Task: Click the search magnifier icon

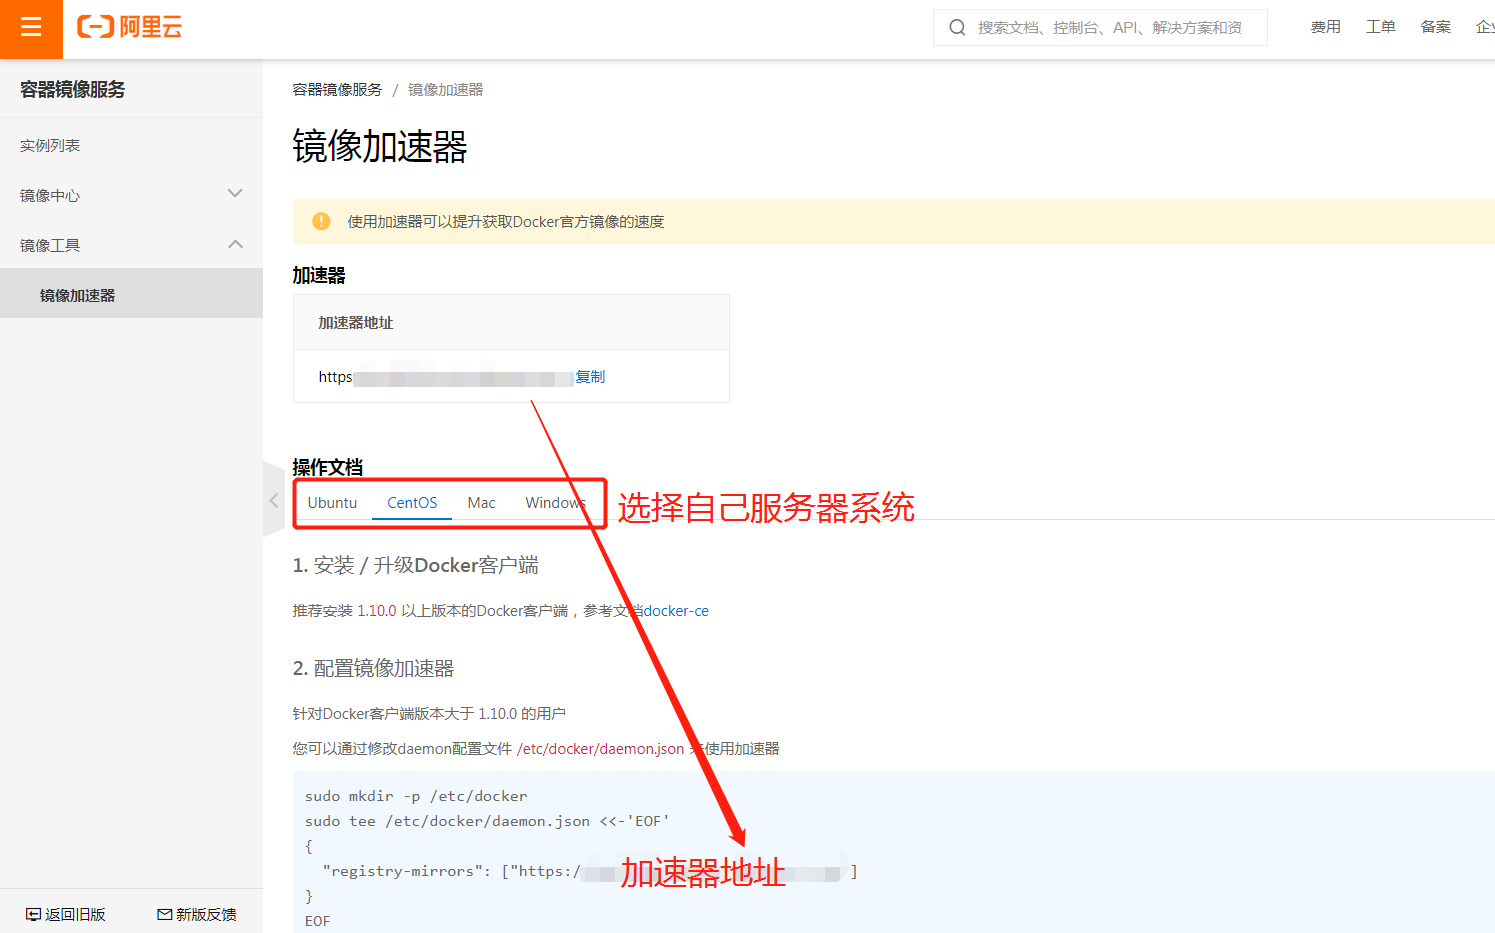Action: click(957, 28)
